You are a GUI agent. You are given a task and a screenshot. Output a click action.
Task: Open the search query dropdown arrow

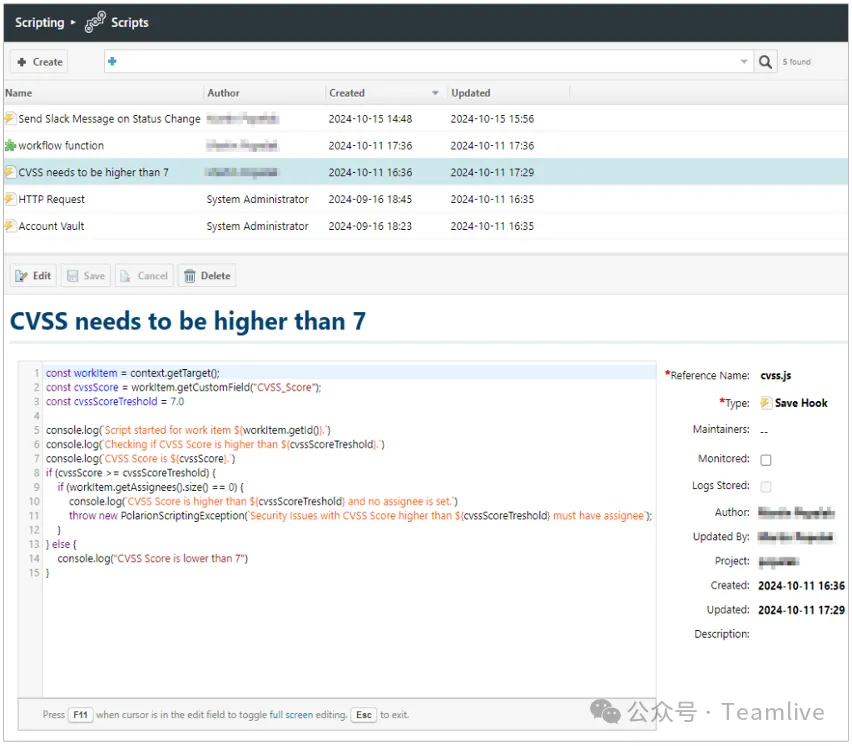point(744,61)
